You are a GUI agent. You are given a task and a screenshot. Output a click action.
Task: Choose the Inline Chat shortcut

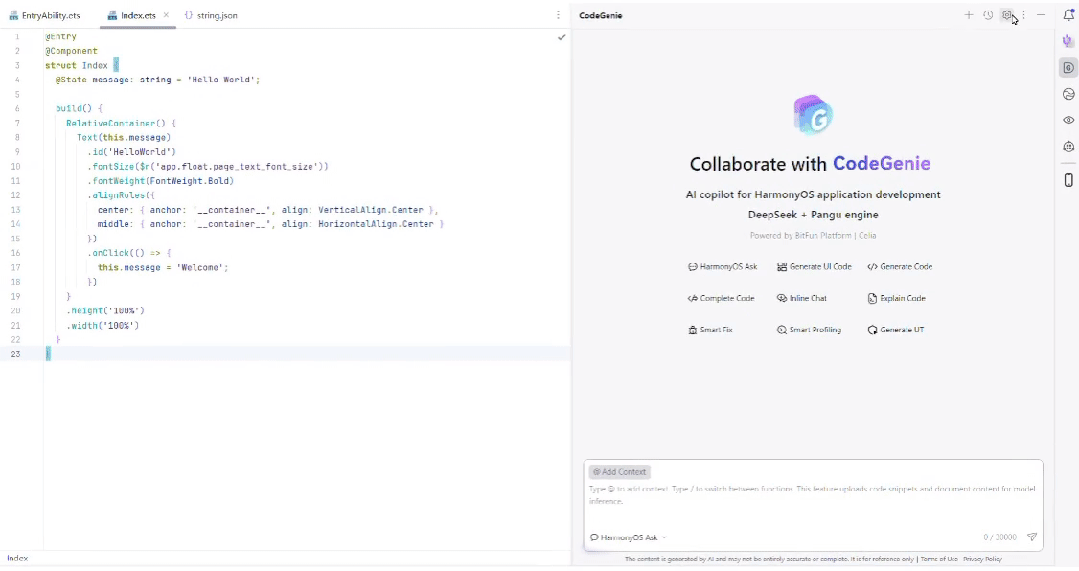coord(802,299)
